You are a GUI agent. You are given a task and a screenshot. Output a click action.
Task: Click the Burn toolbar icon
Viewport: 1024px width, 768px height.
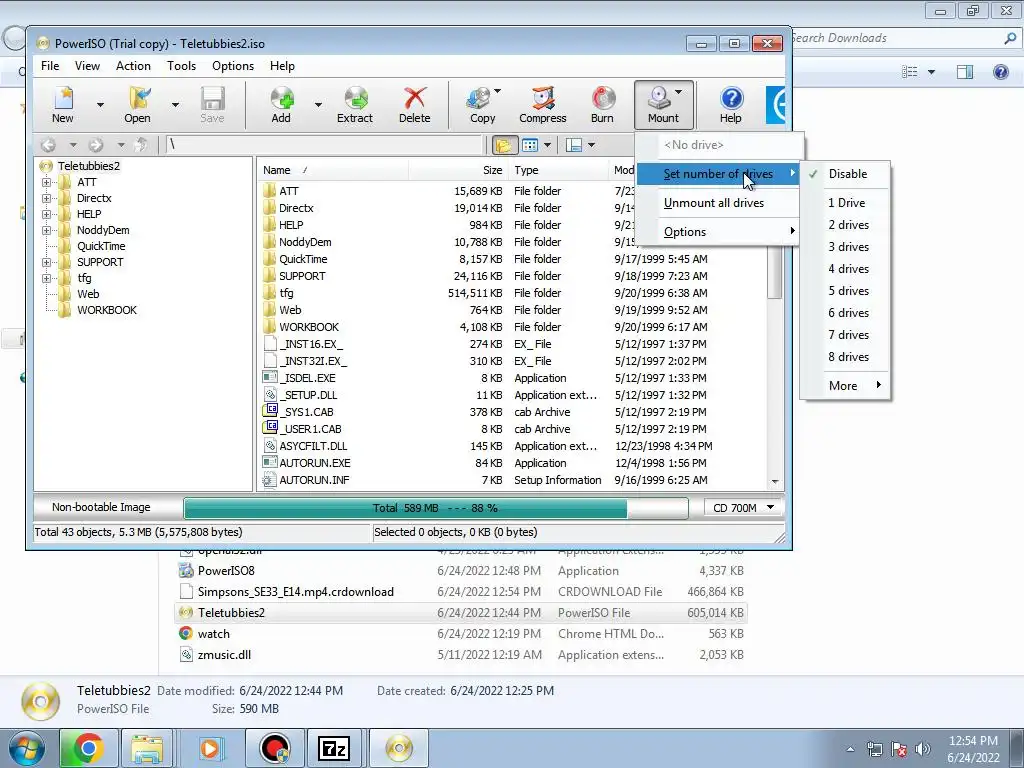(602, 104)
